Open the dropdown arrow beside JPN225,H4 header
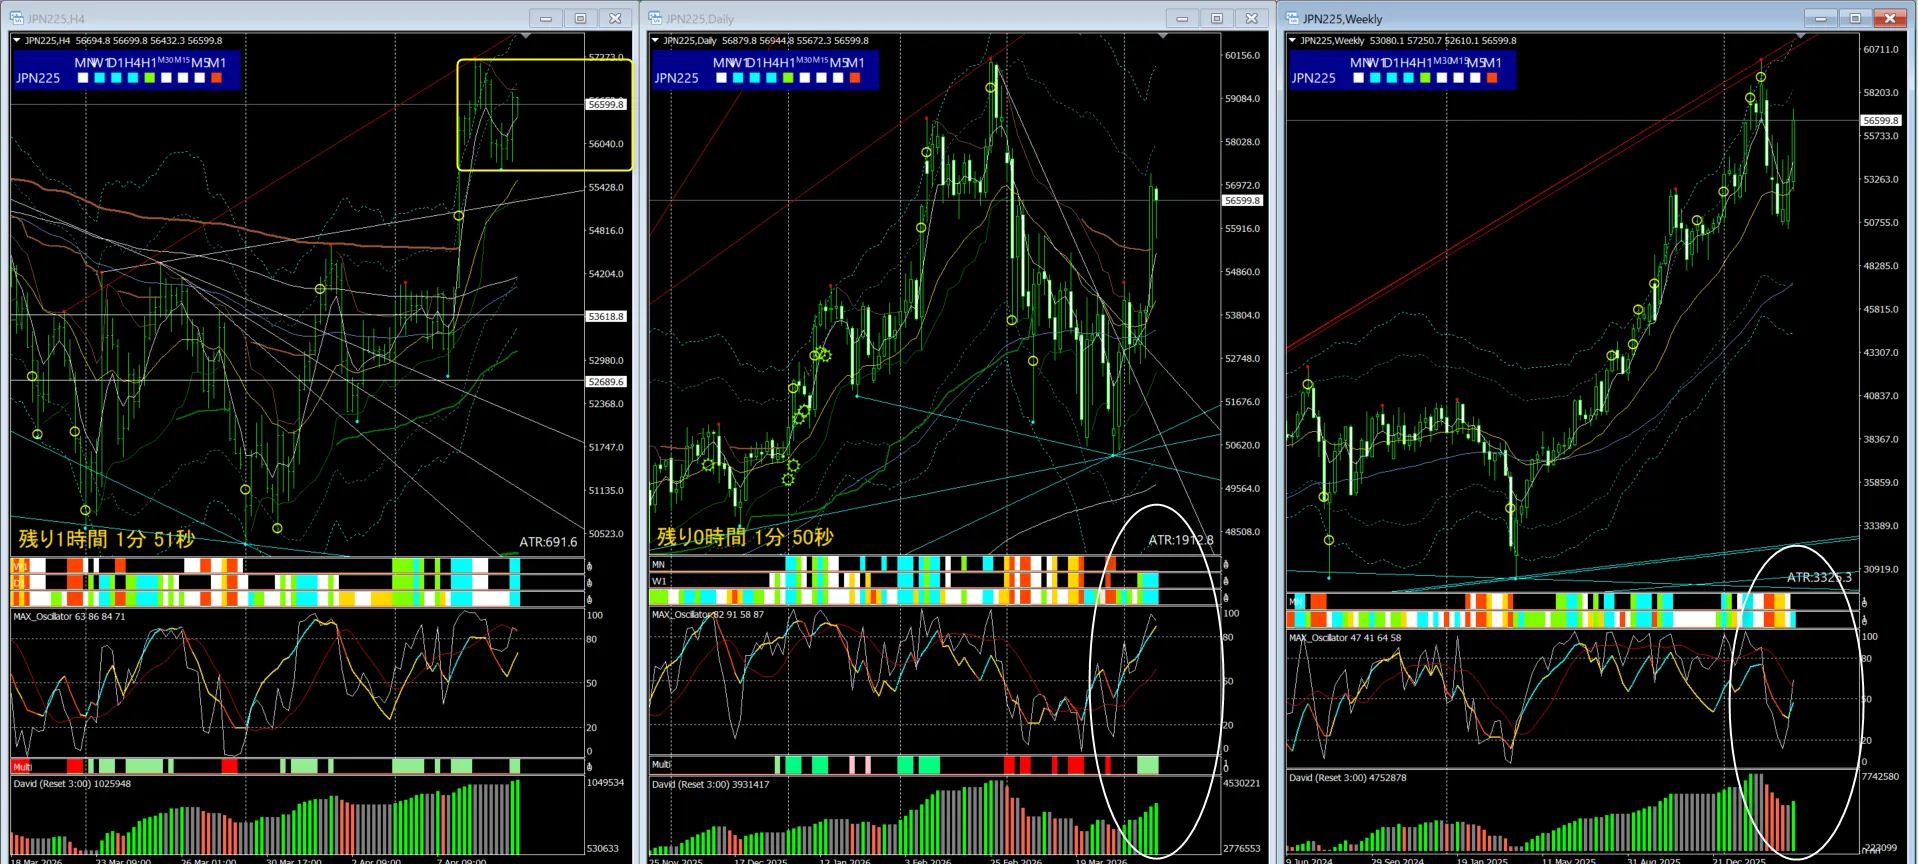This screenshot has width=1918, height=864. click(x=16, y=41)
